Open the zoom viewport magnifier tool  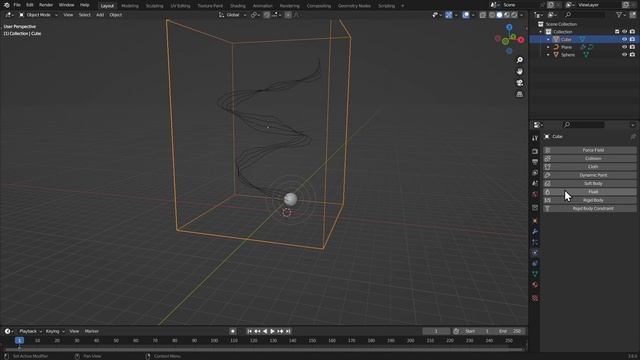point(520,60)
